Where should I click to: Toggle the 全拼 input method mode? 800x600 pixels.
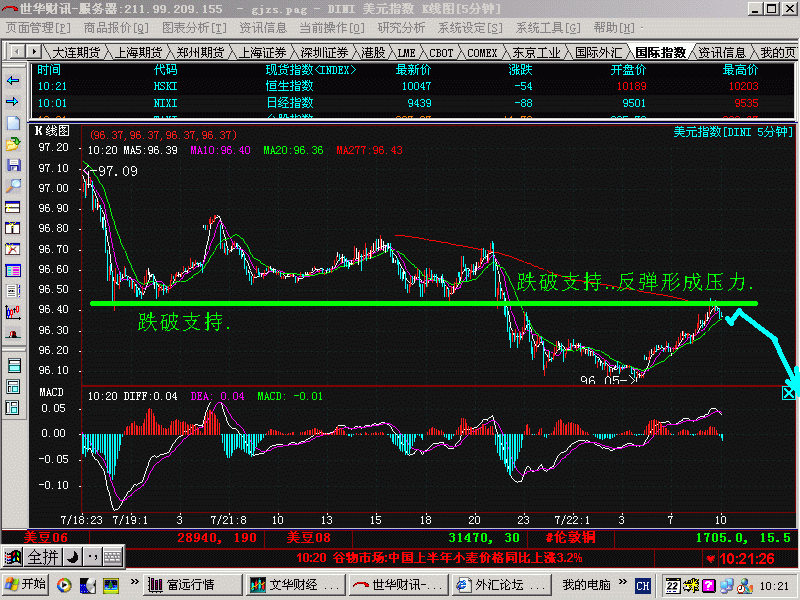[x=43, y=557]
